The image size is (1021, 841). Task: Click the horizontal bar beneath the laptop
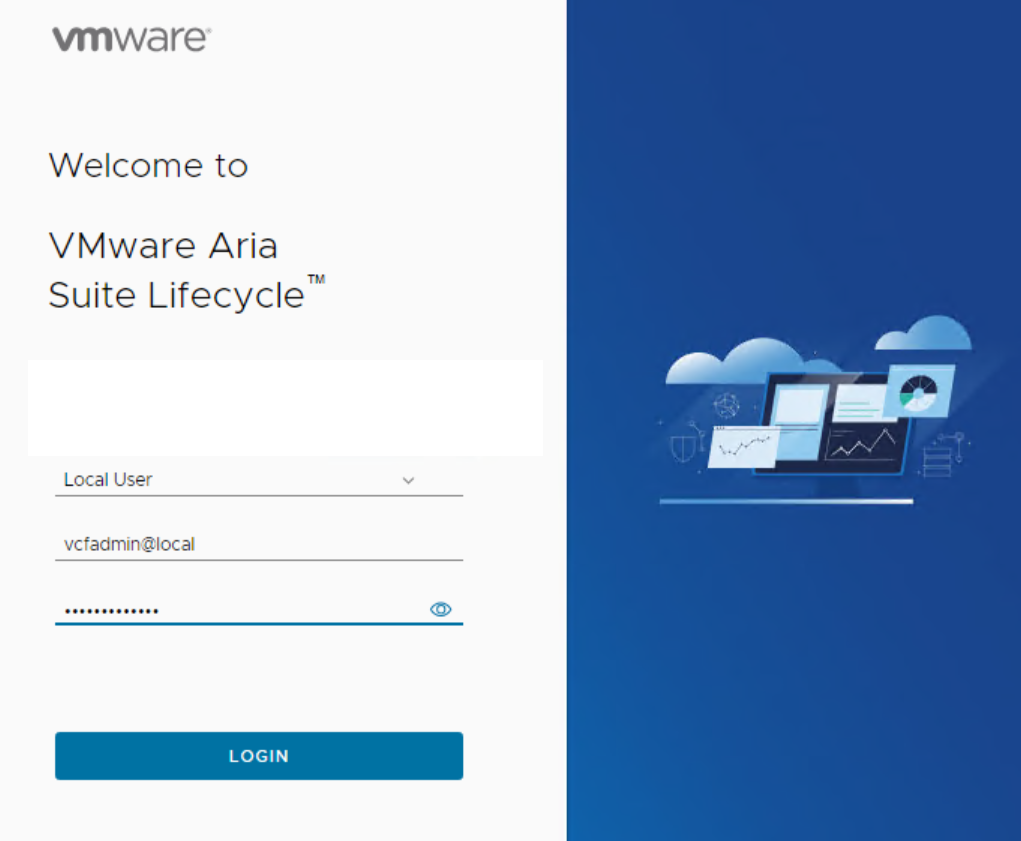(x=786, y=501)
